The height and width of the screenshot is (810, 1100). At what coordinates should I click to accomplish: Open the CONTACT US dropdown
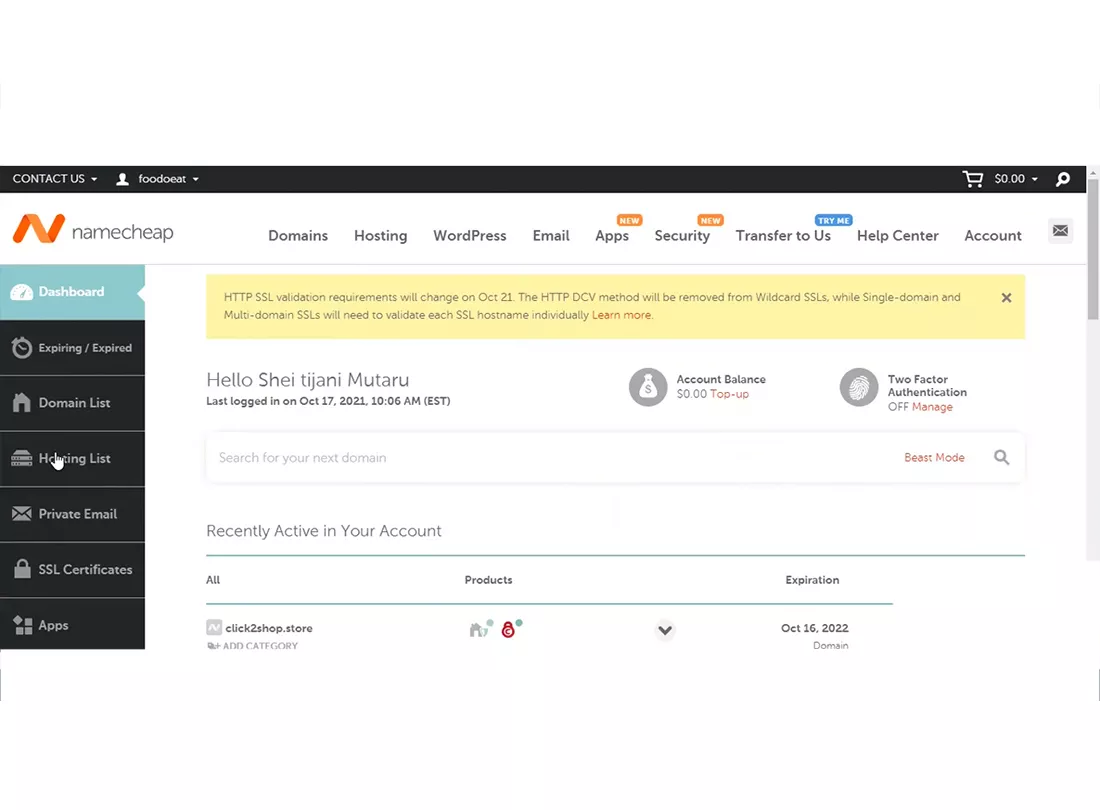[55, 179]
